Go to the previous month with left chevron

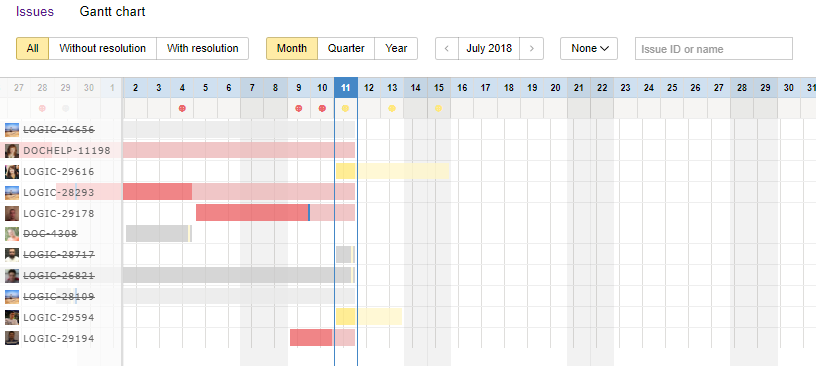tap(447, 48)
